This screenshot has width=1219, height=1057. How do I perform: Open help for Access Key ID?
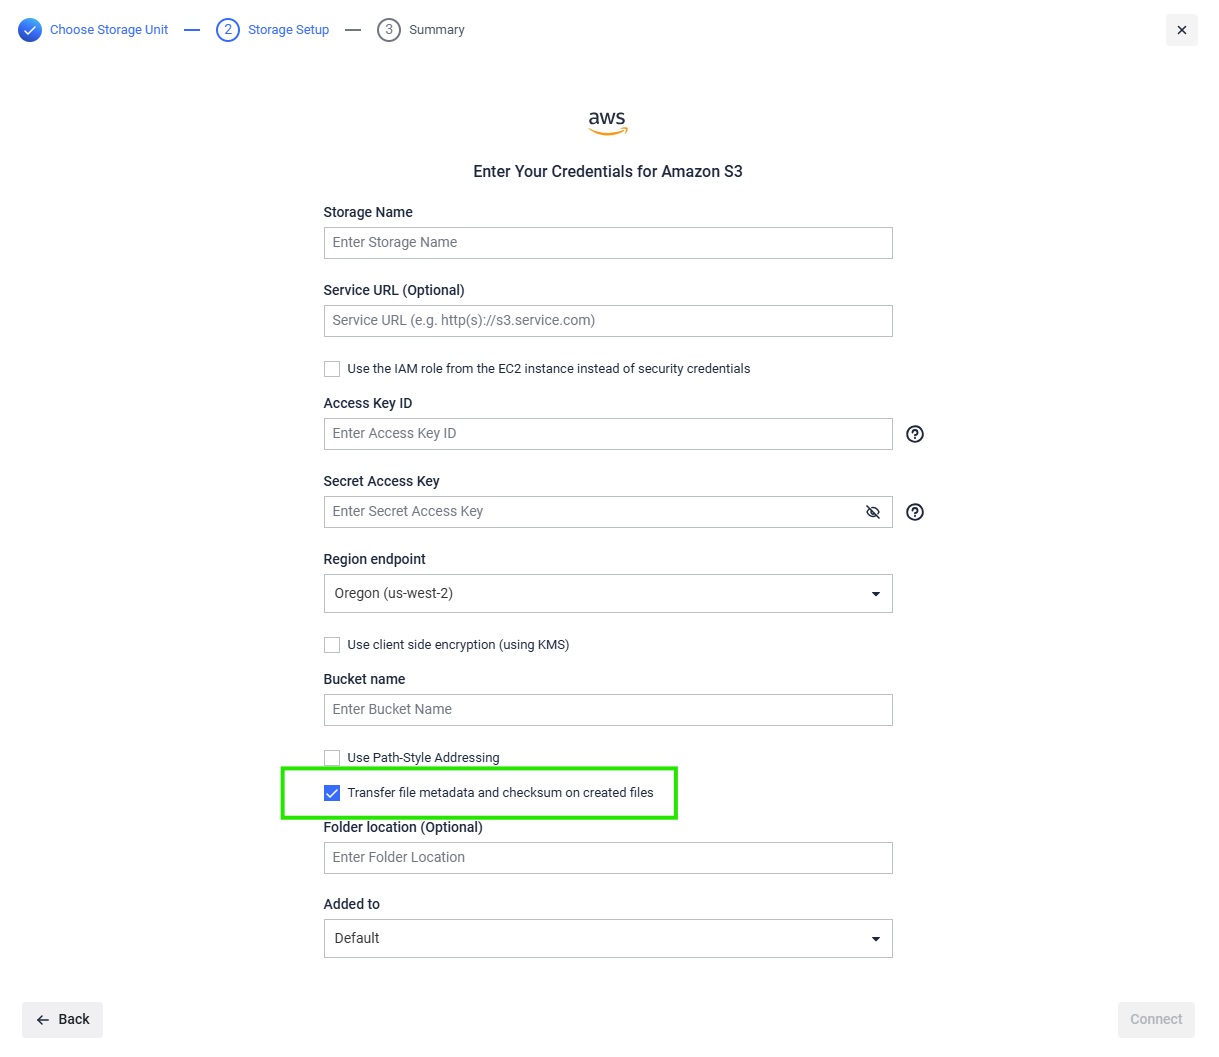point(915,434)
